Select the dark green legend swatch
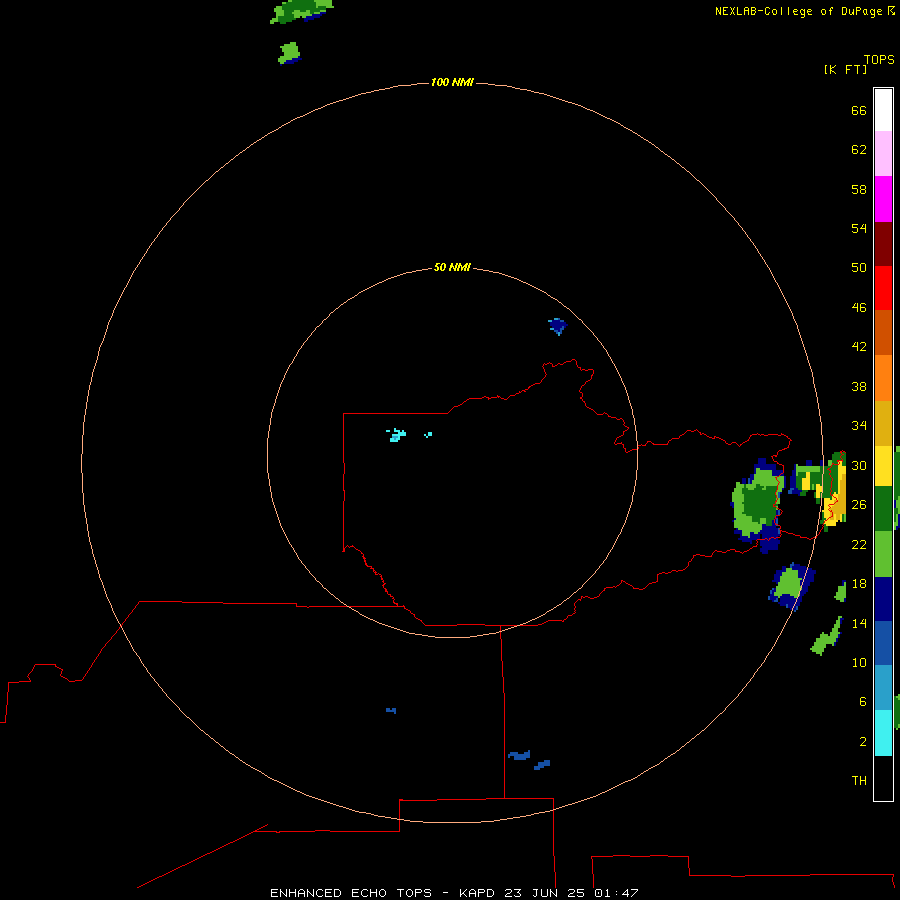Image resolution: width=900 pixels, height=900 pixels. pyautogui.click(x=883, y=509)
